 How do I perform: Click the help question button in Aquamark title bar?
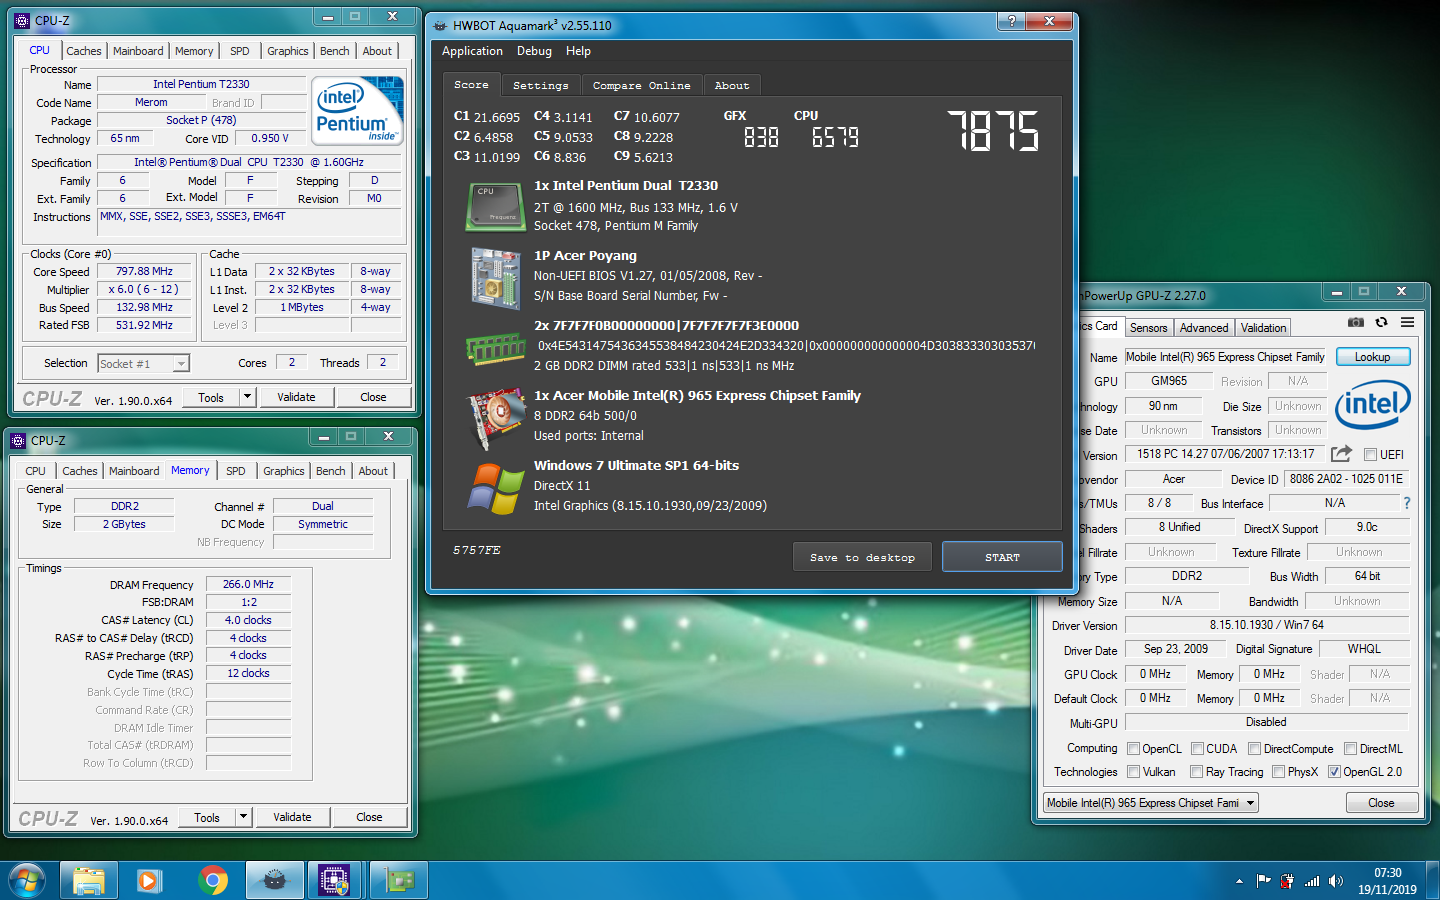point(1011,21)
